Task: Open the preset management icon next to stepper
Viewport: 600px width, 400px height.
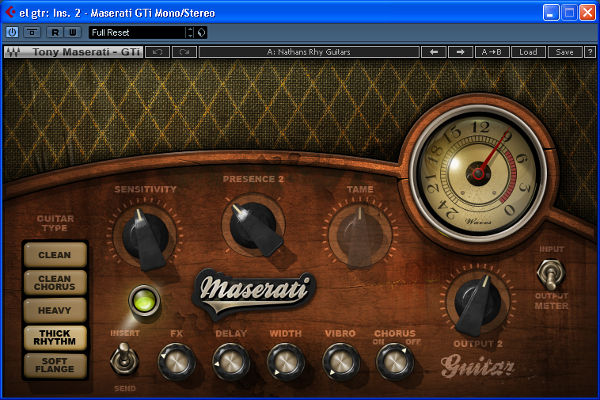Action: [202, 33]
